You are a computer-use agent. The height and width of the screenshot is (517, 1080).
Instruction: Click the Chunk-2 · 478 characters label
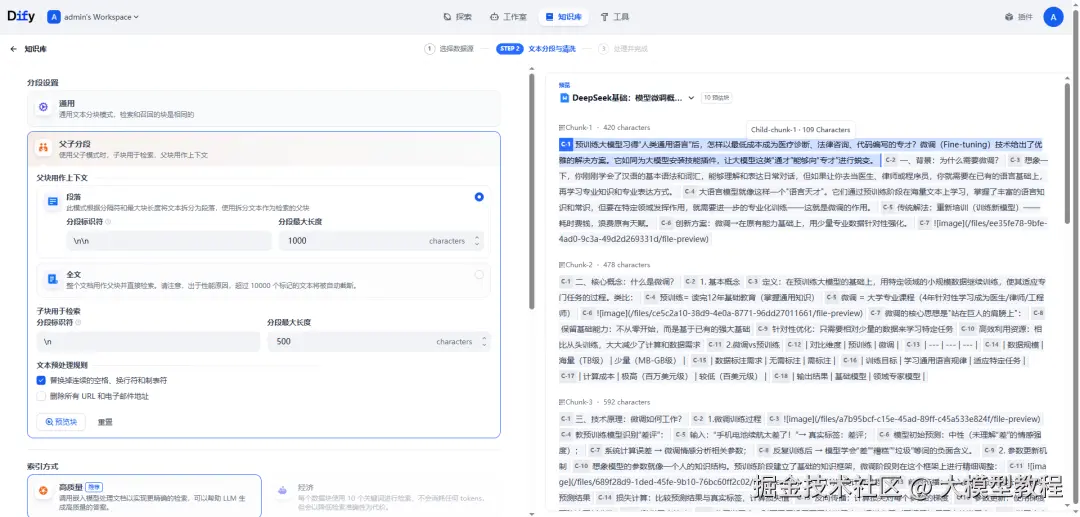coord(604,264)
